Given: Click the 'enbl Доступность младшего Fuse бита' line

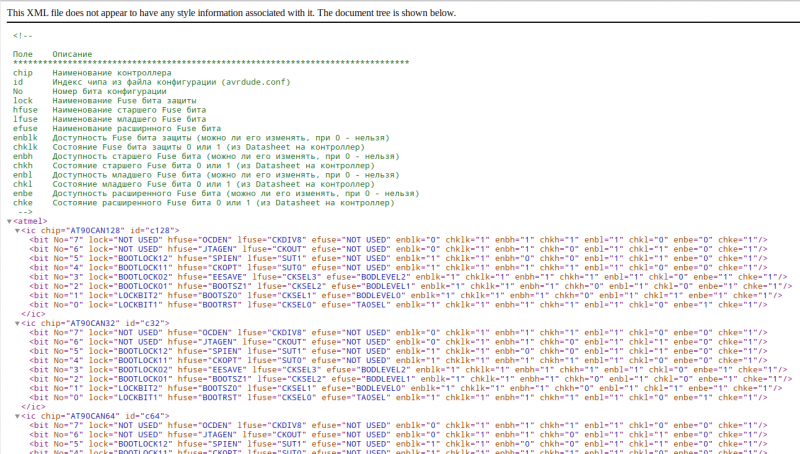Looking at the screenshot, I should pyautogui.click(x=206, y=175).
